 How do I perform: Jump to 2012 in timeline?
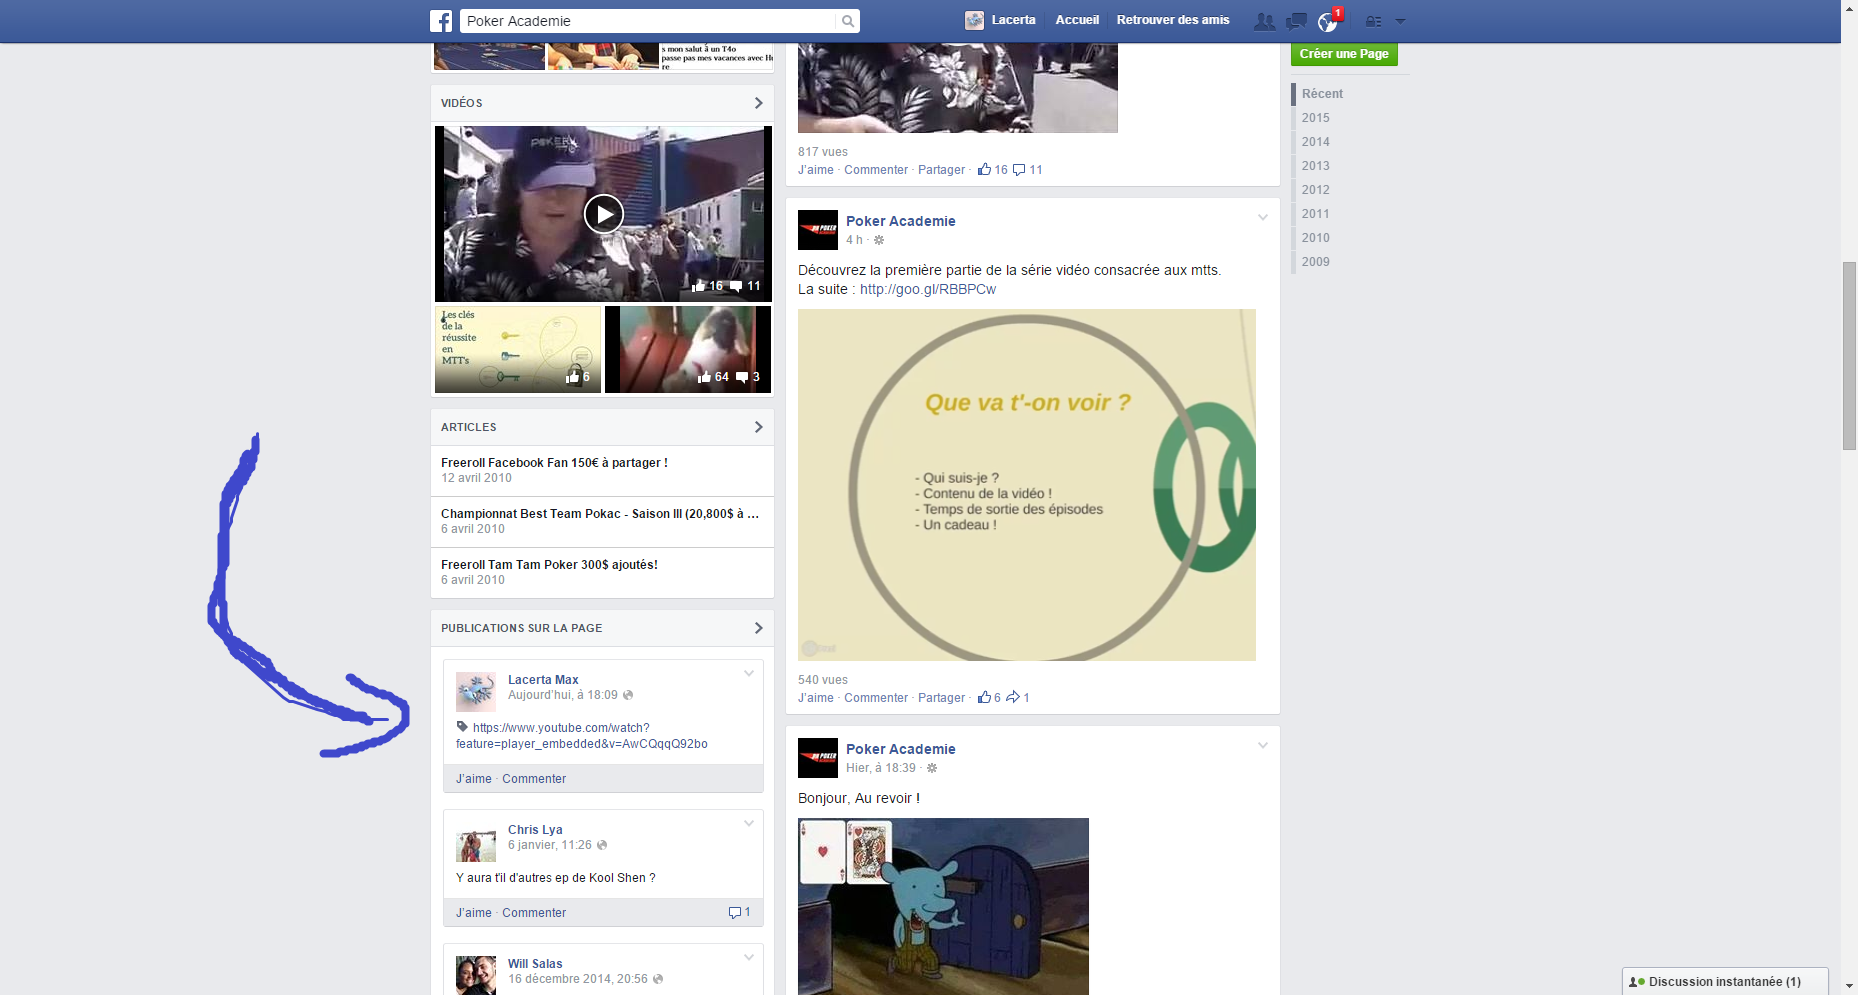coord(1315,190)
